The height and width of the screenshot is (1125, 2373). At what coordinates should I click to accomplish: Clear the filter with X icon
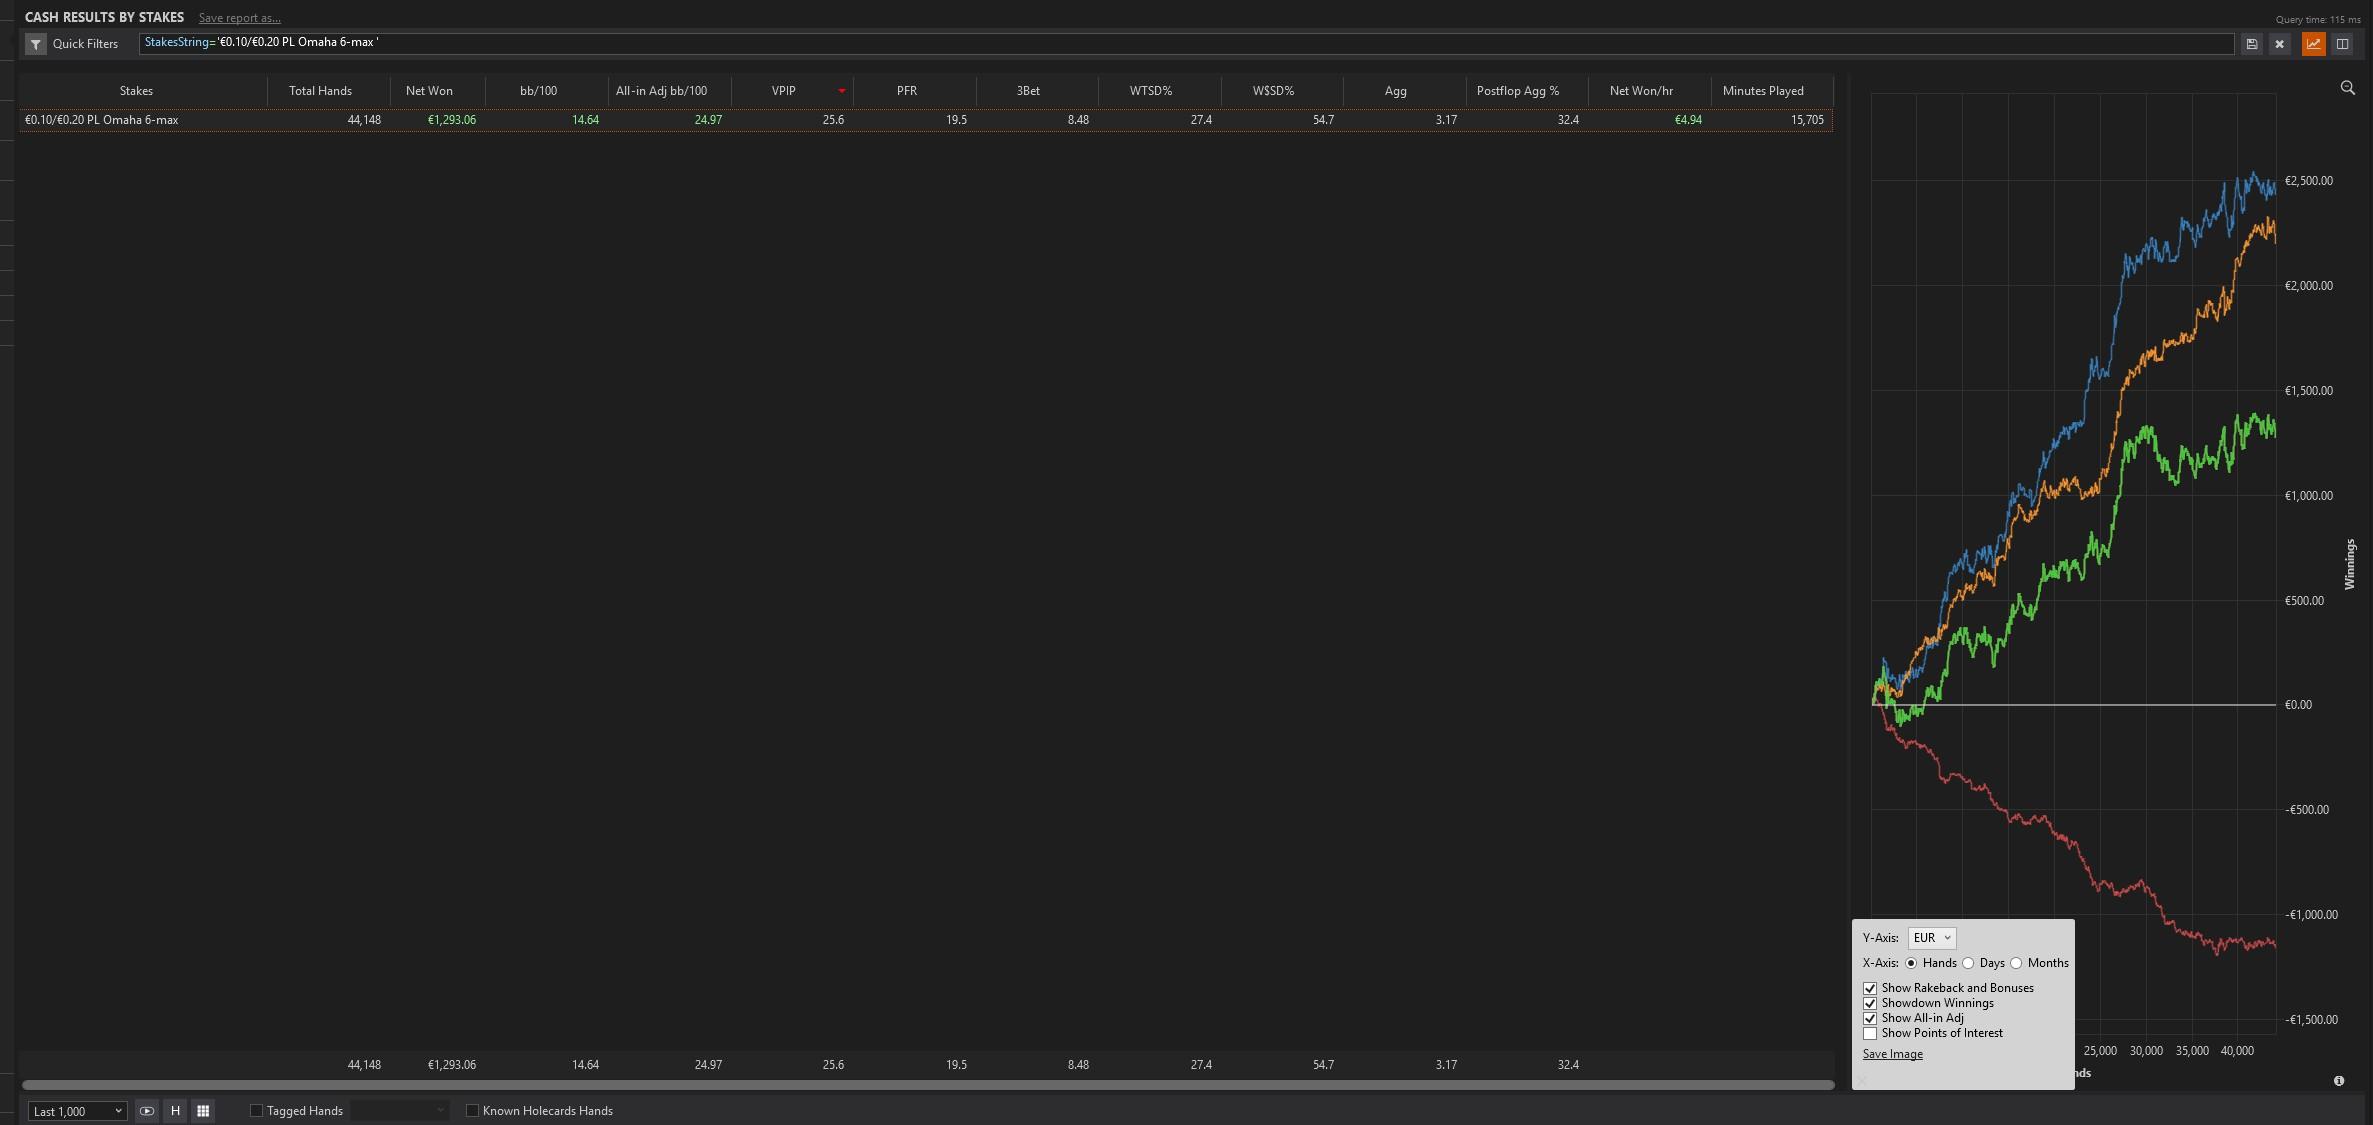(x=2279, y=44)
